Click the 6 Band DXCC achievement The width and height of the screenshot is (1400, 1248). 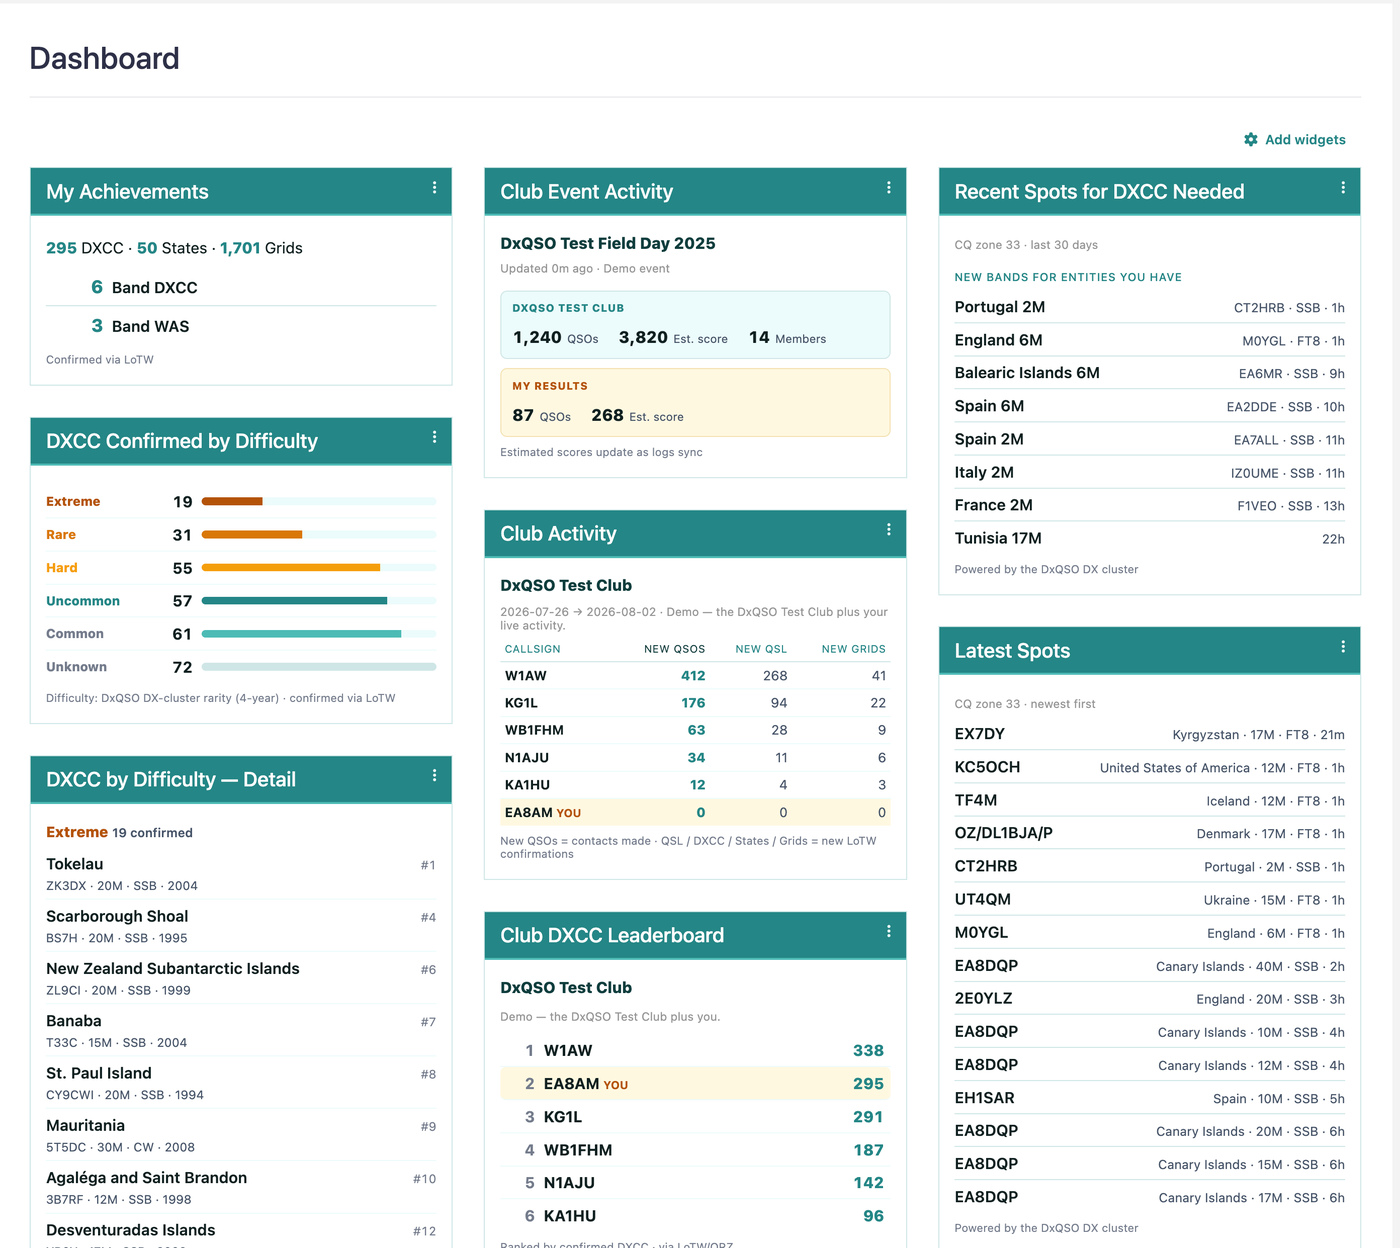coord(241,287)
